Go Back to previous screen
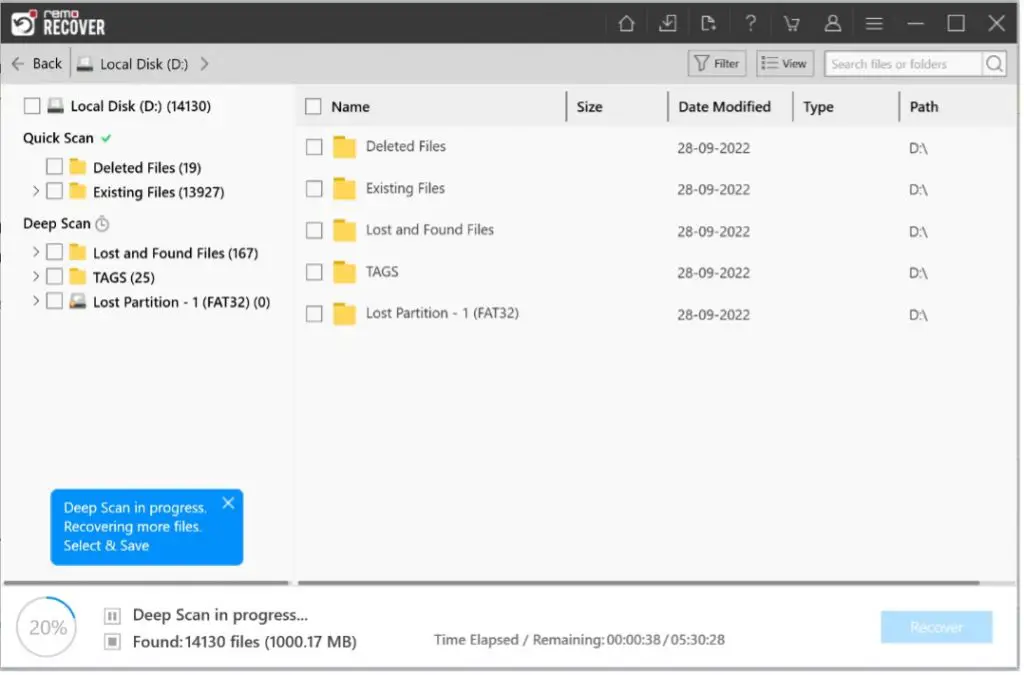Screen dimensions: 1024x675 point(38,64)
